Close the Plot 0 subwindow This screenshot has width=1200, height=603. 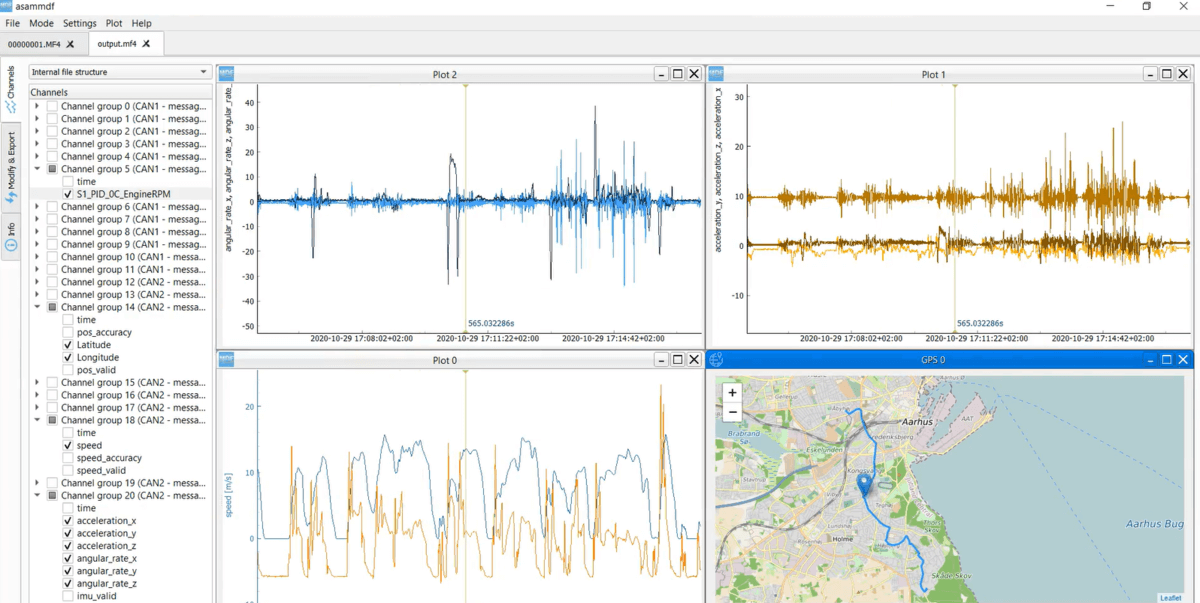(694, 359)
